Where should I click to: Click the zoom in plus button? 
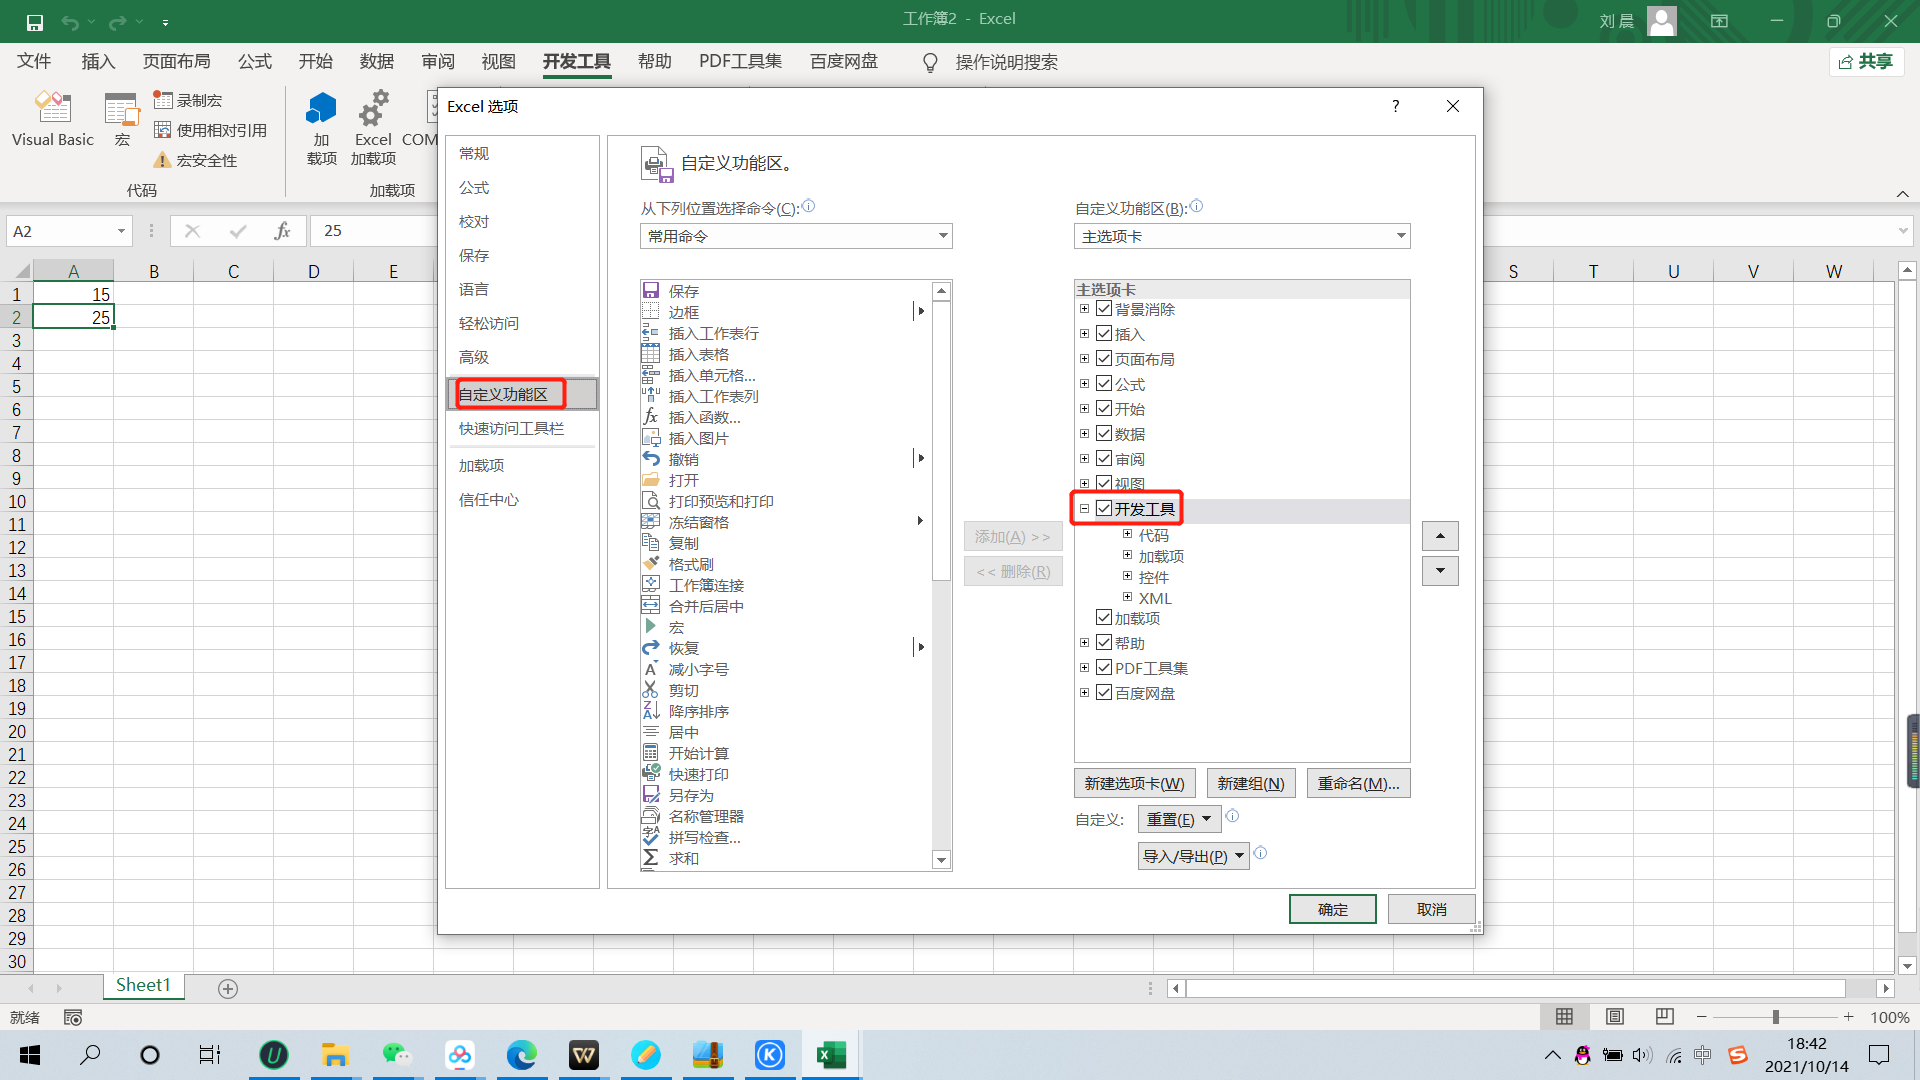[x=1849, y=1017]
